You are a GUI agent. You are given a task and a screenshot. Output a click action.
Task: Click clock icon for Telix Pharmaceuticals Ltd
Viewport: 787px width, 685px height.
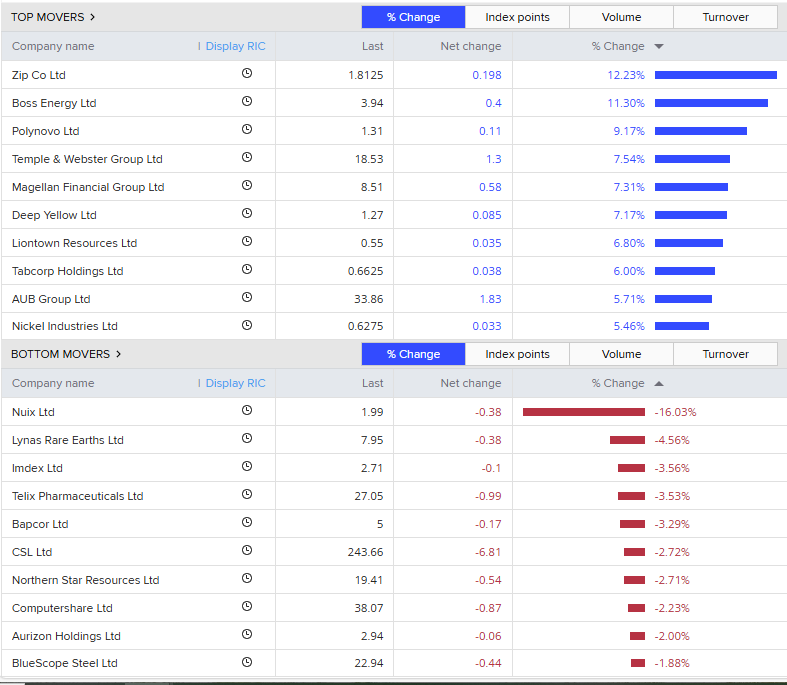point(246,495)
